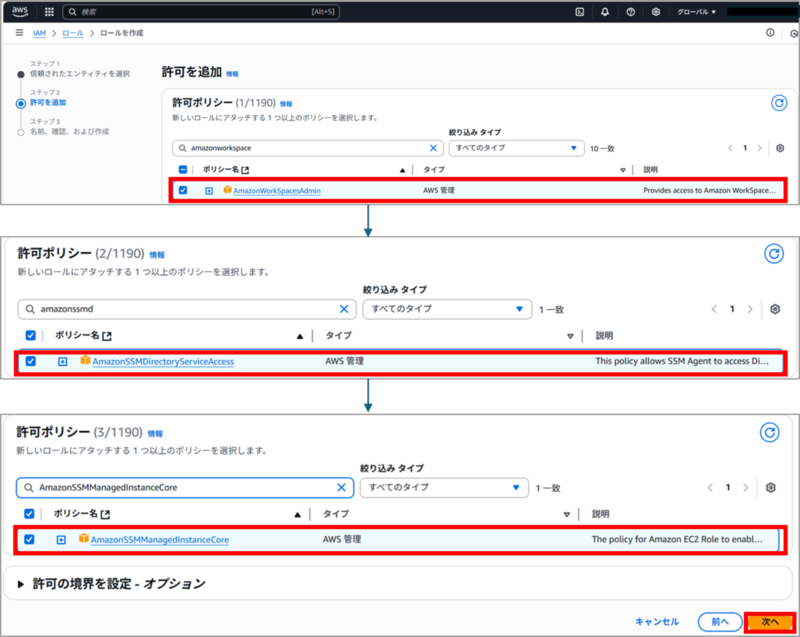The height and width of the screenshot is (637, 800).
Task: Click the タイプ column header in (1/1190) panel
Action: point(434,169)
